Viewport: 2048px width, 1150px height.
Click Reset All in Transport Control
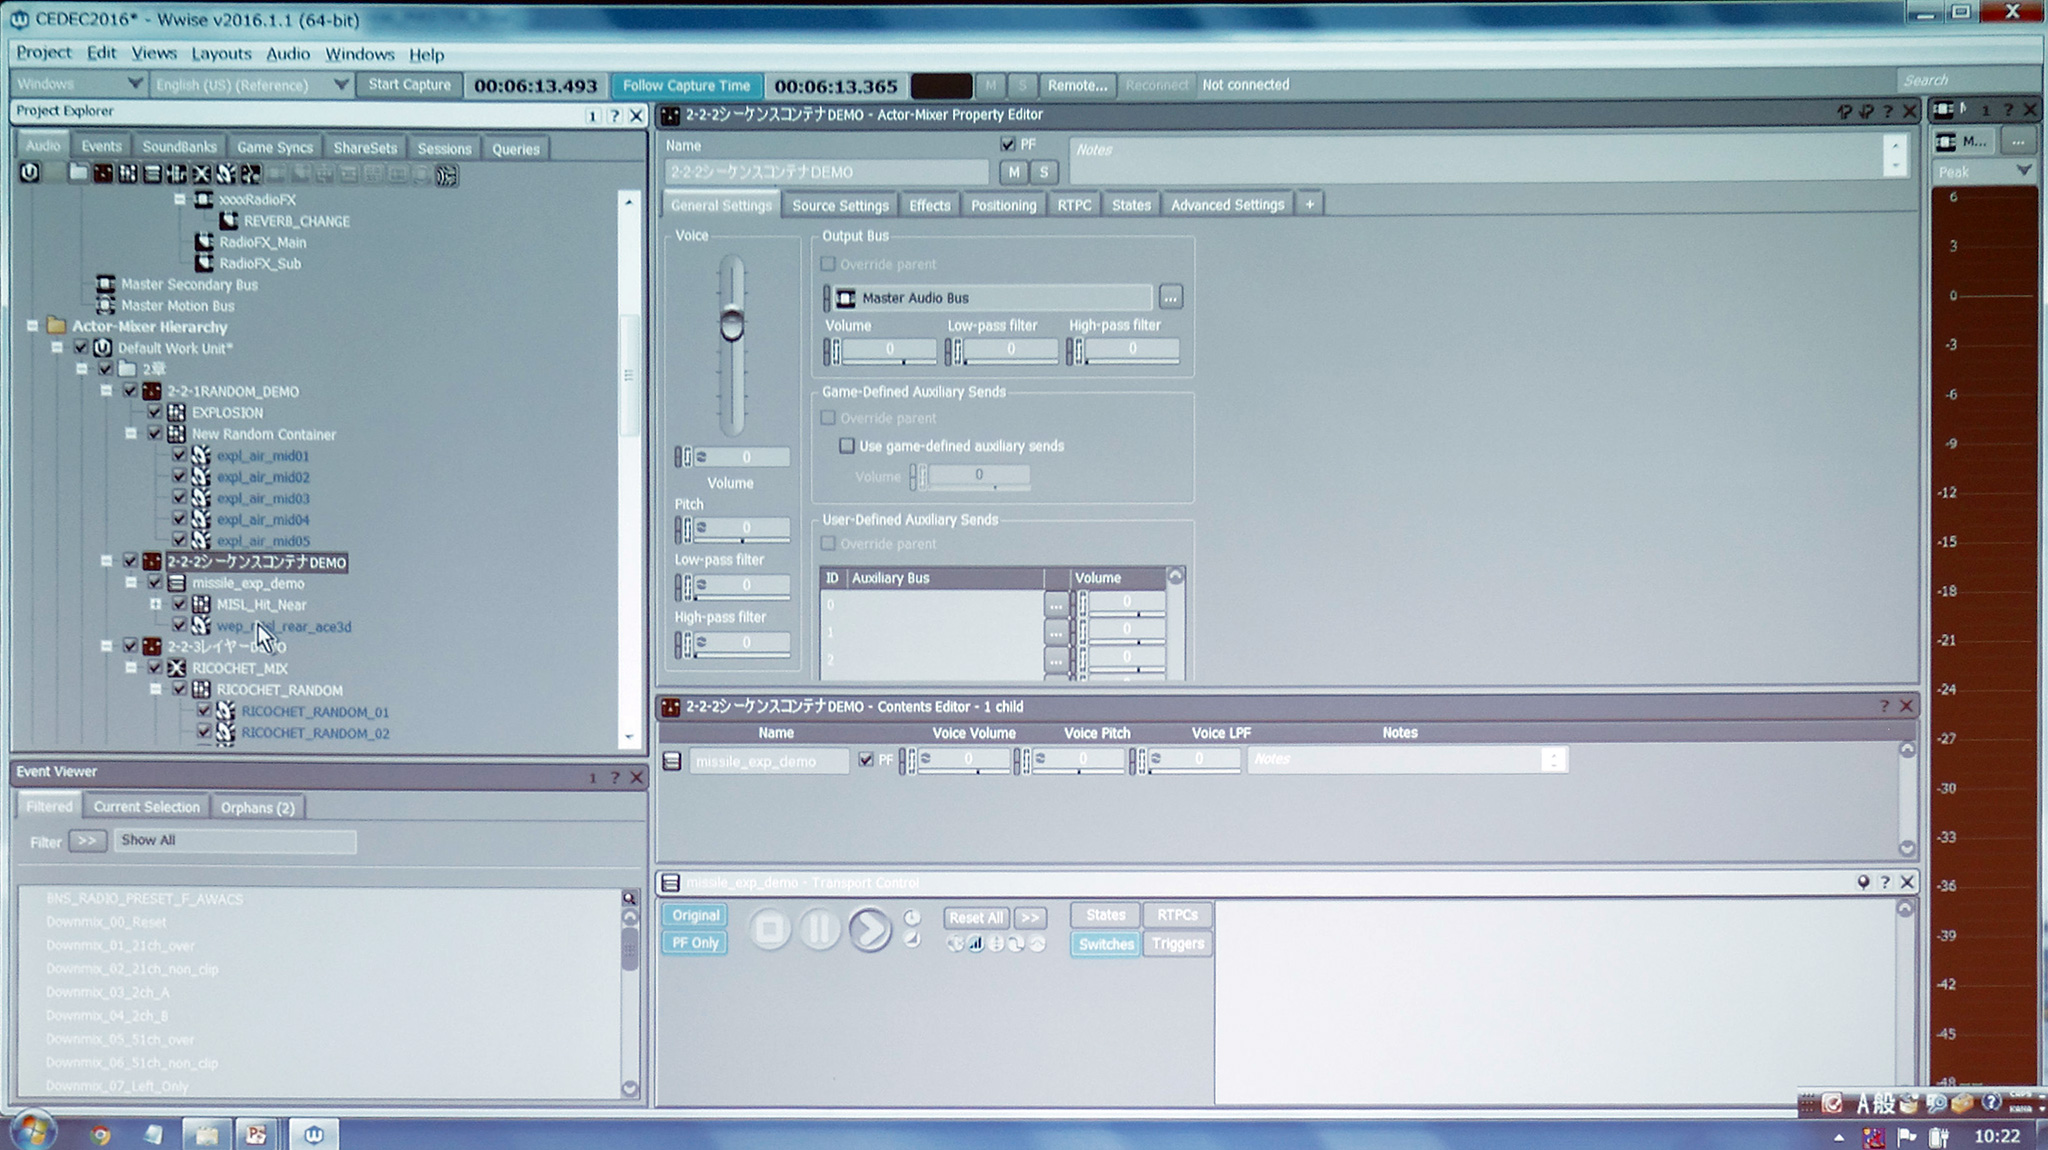click(975, 917)
